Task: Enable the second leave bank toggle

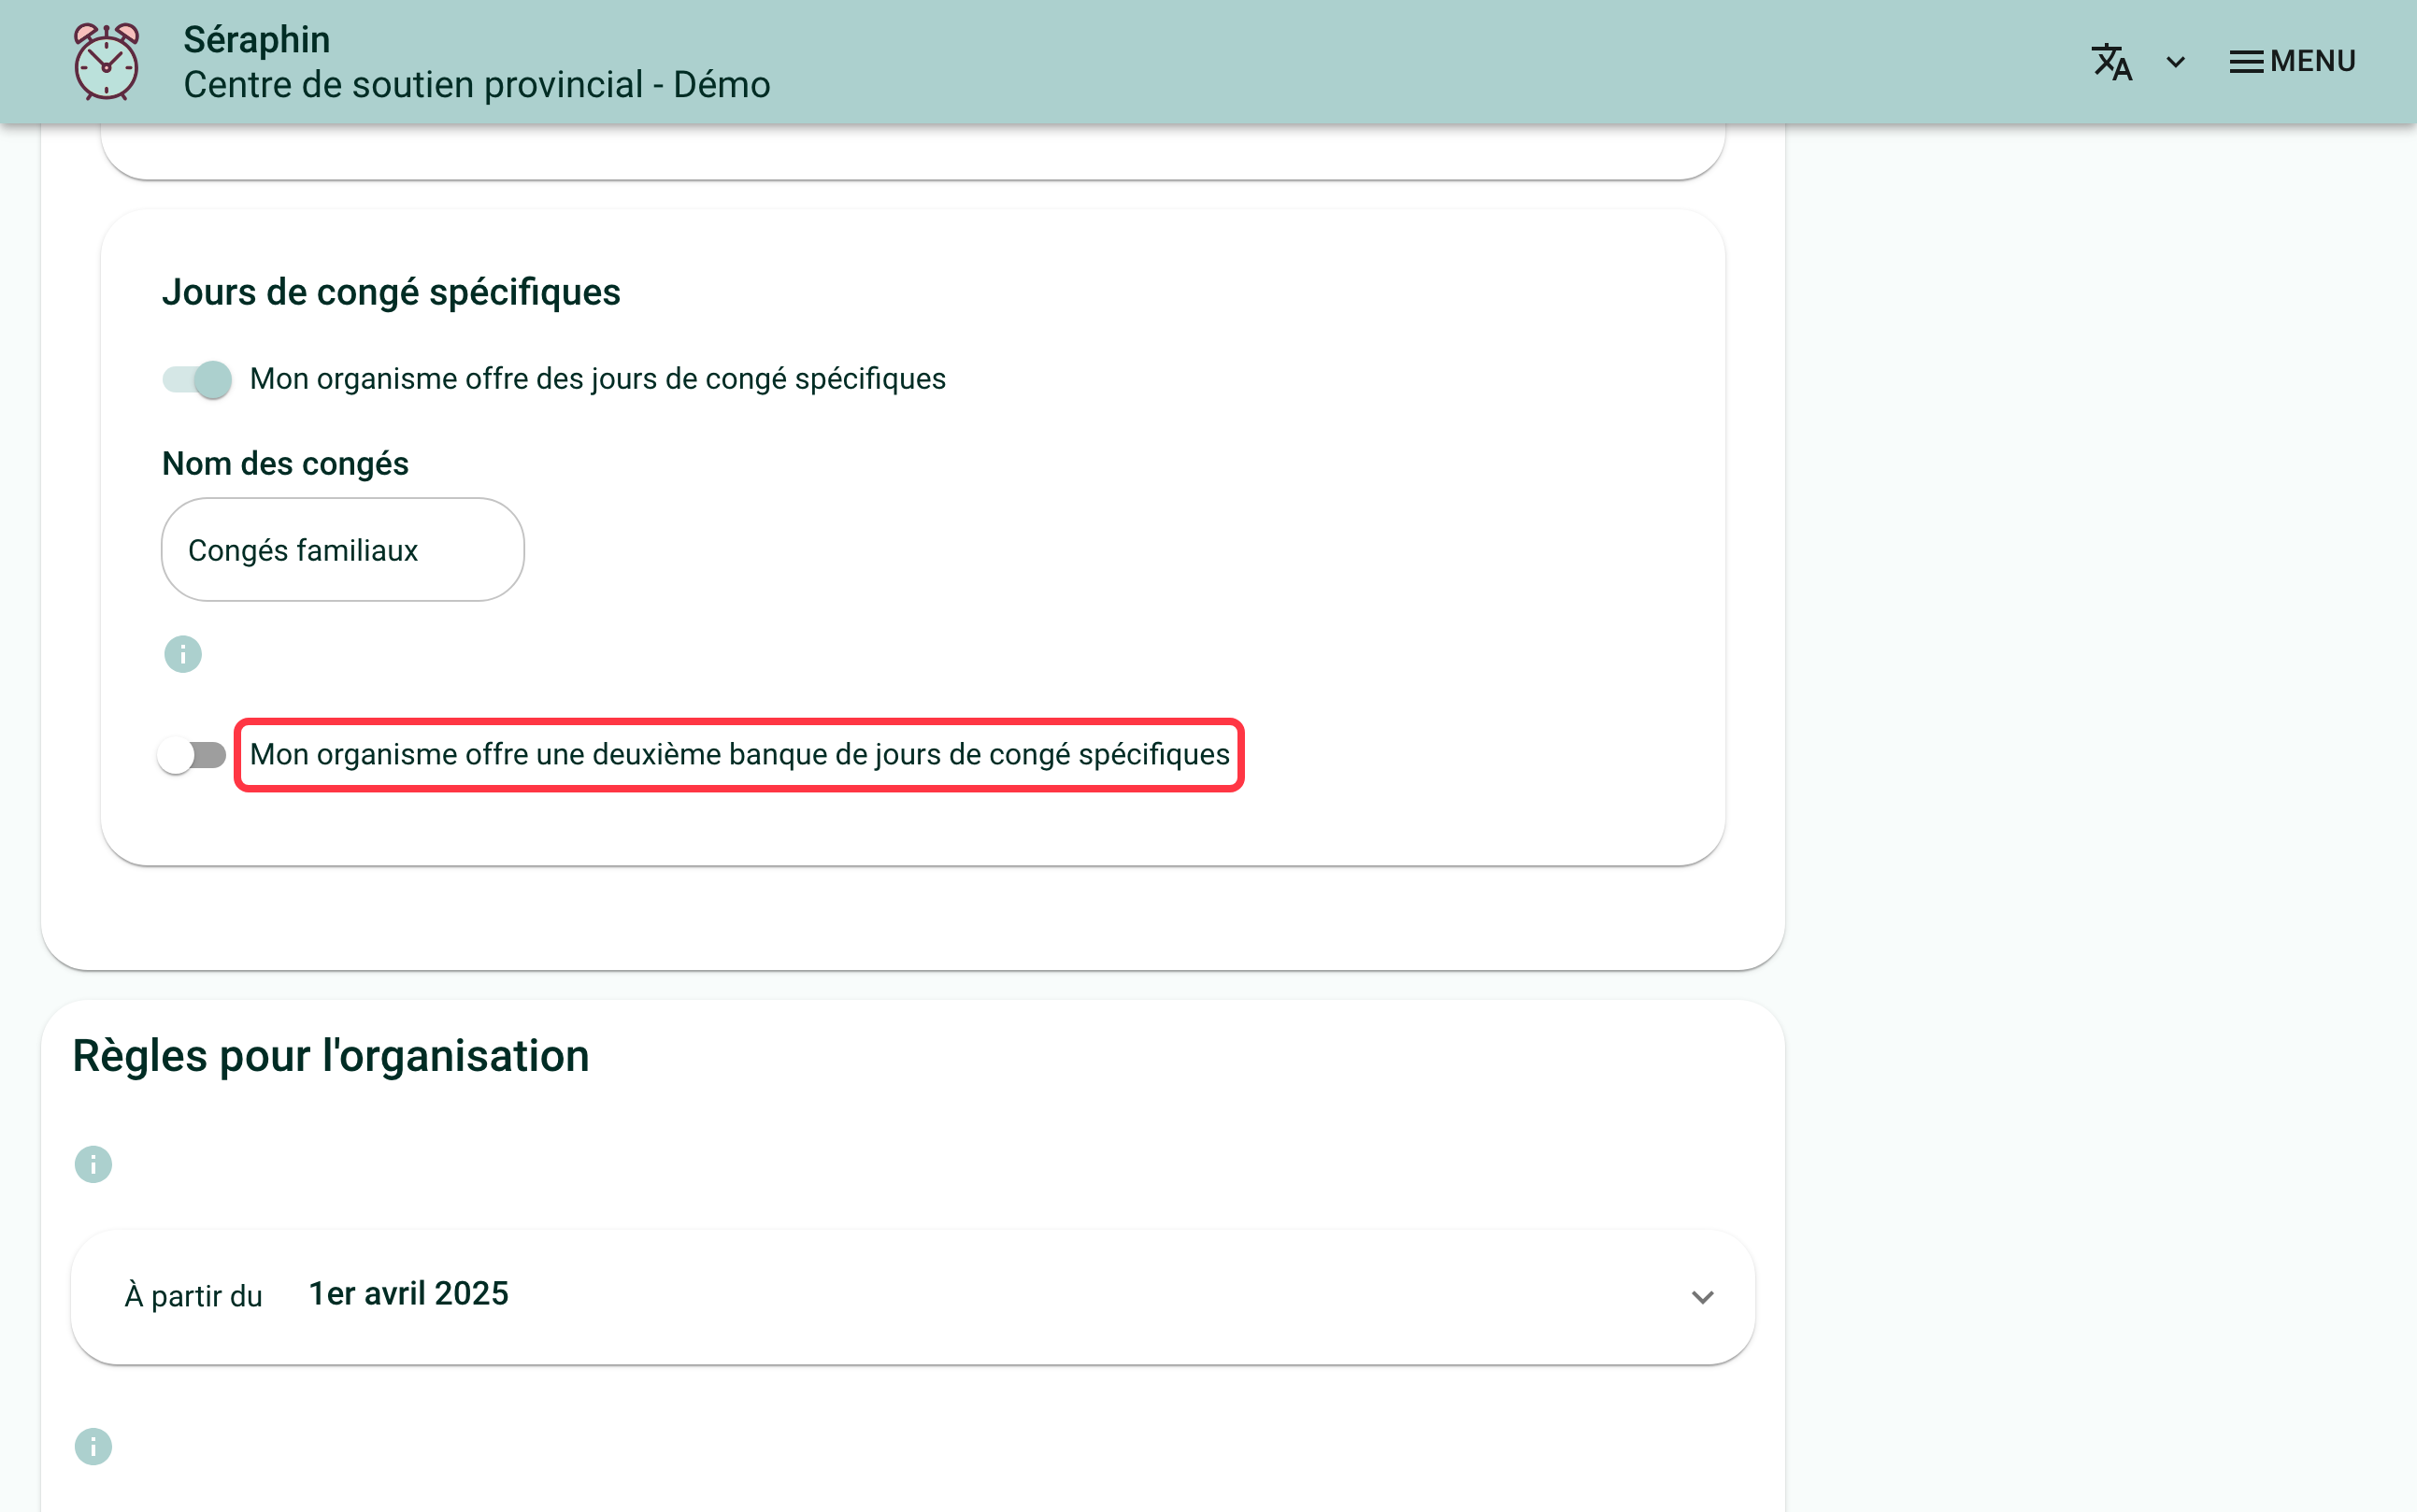Action: [x=192, y=755]
